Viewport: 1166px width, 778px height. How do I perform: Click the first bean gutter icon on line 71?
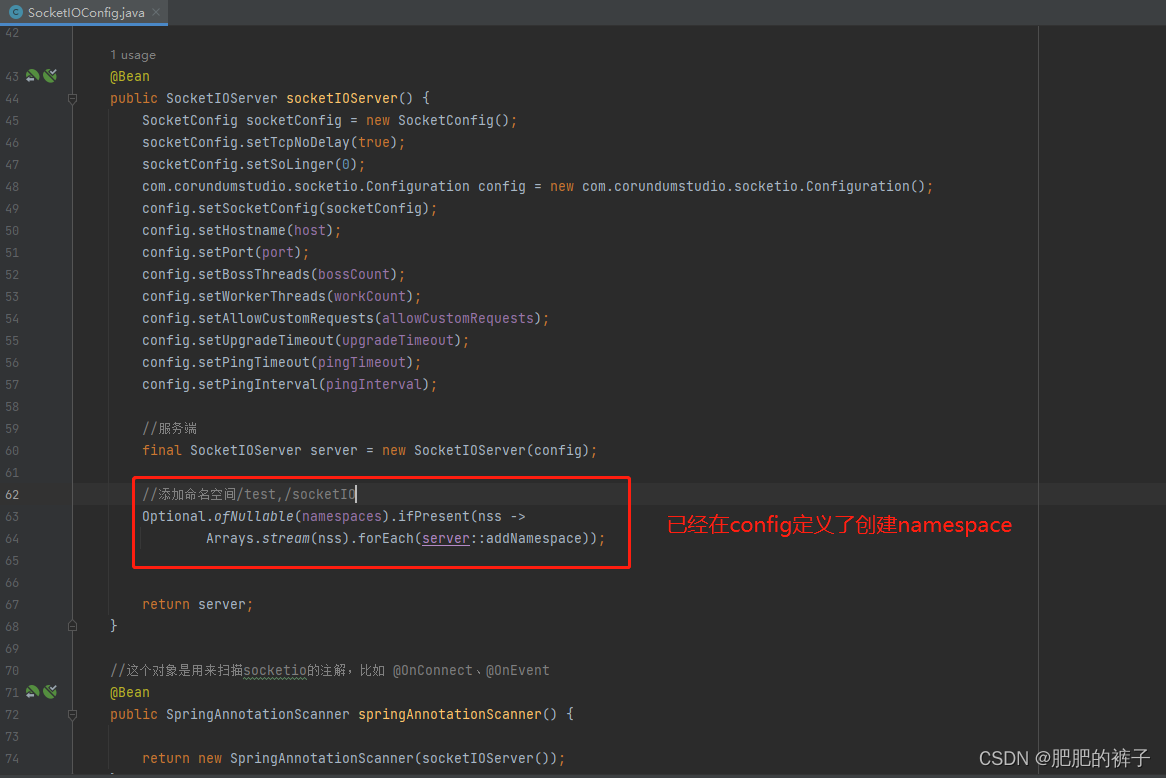[x=33, y=692]
